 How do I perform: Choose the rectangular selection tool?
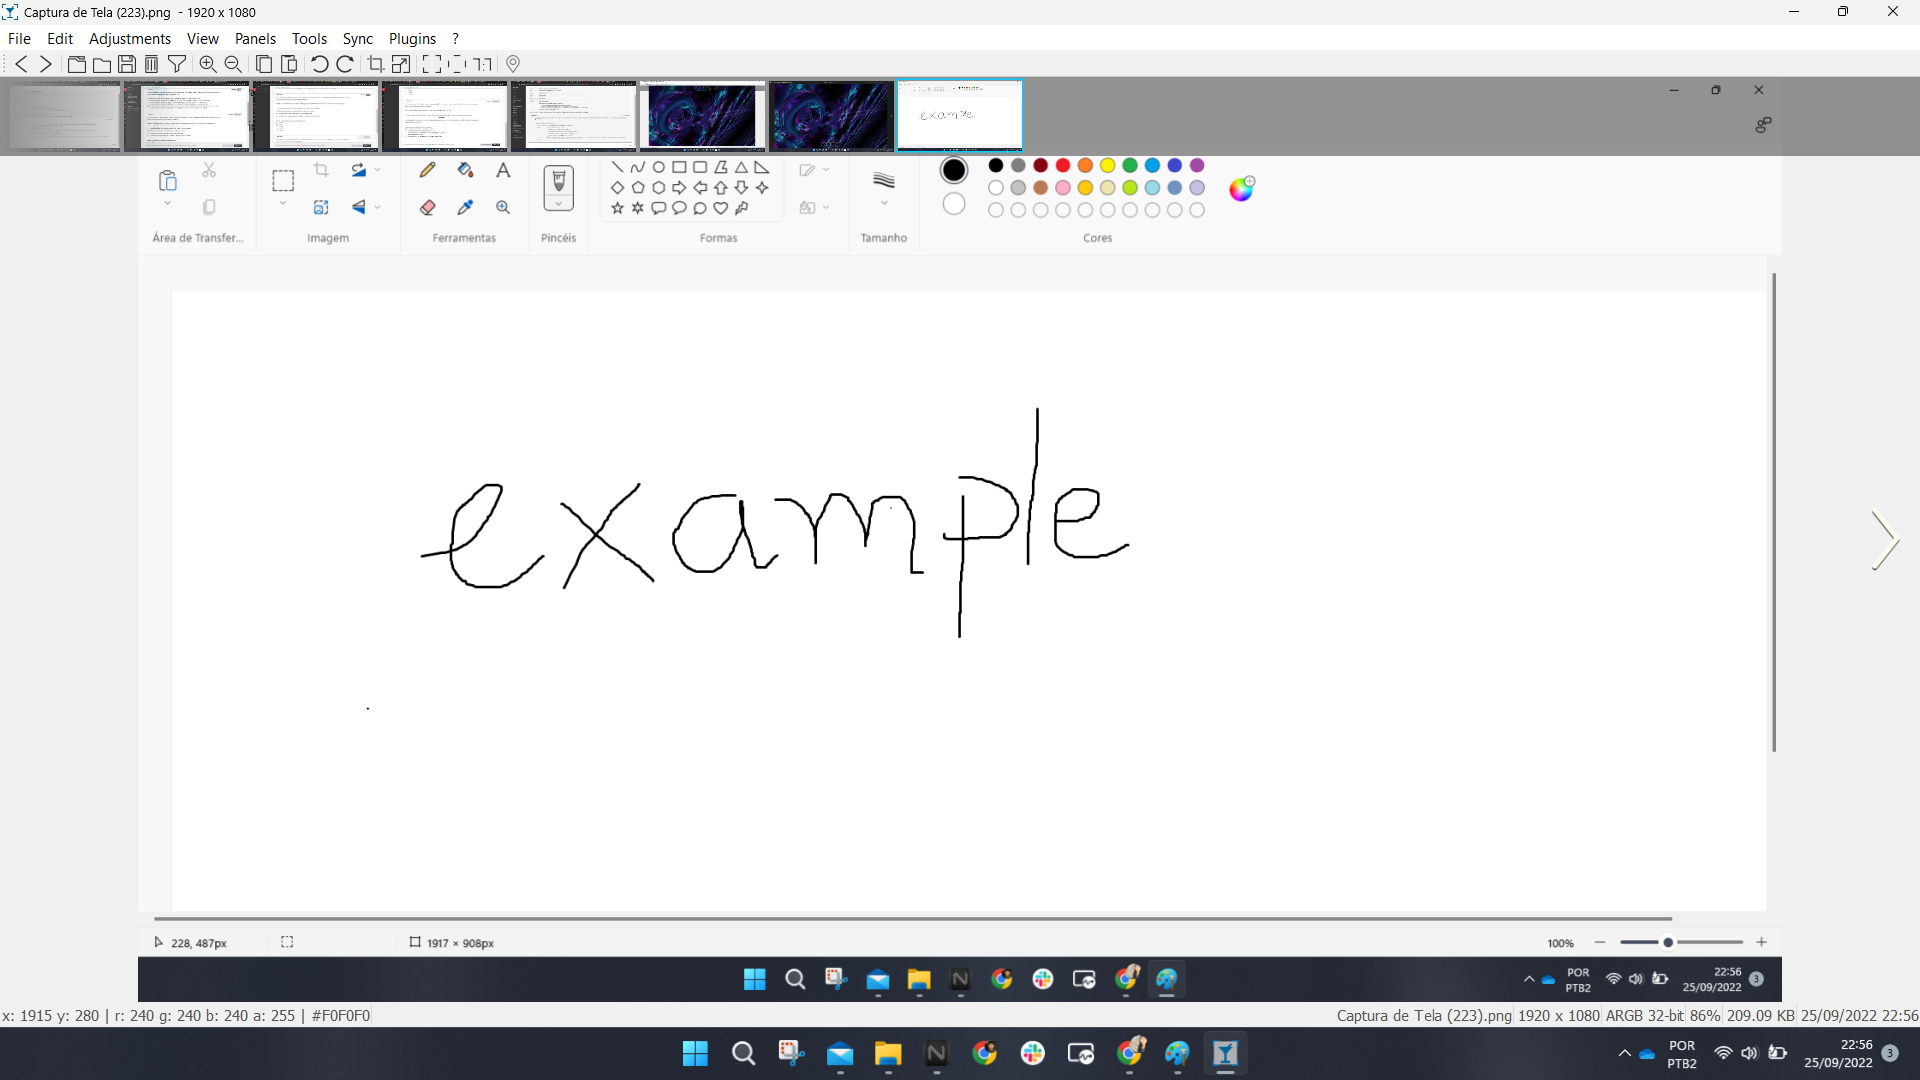pos(283,179)
